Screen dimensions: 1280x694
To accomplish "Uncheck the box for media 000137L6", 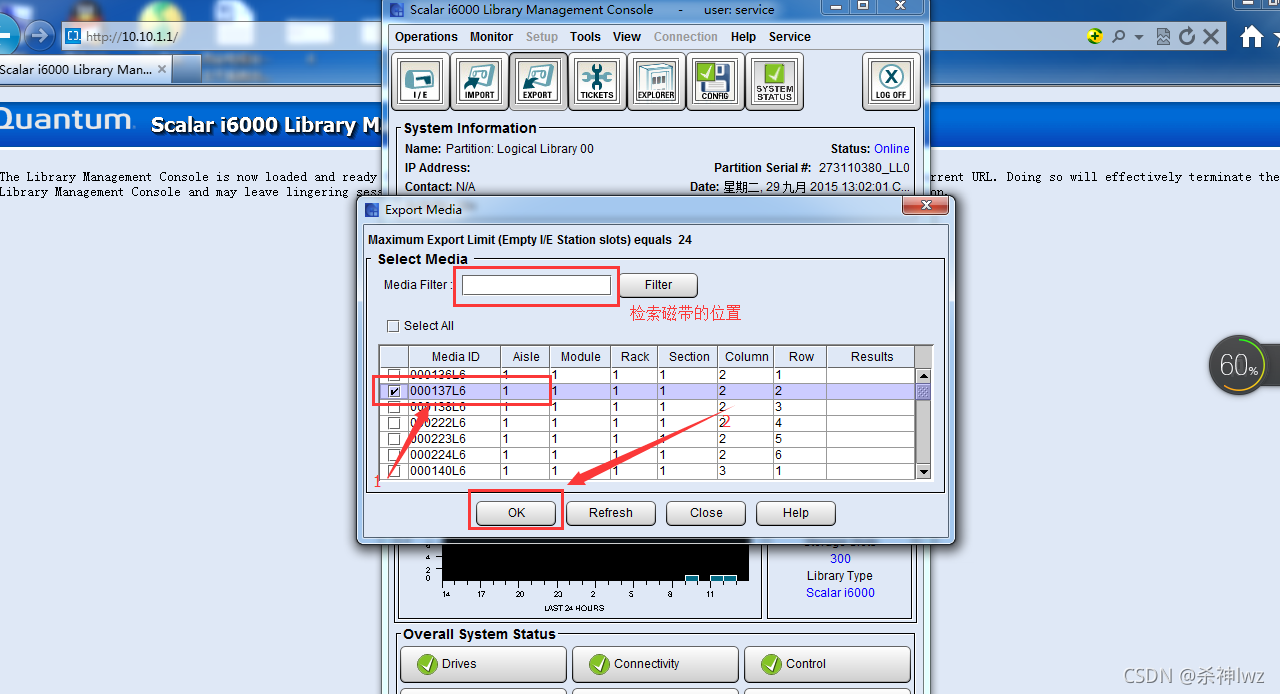I will point(394,391).
